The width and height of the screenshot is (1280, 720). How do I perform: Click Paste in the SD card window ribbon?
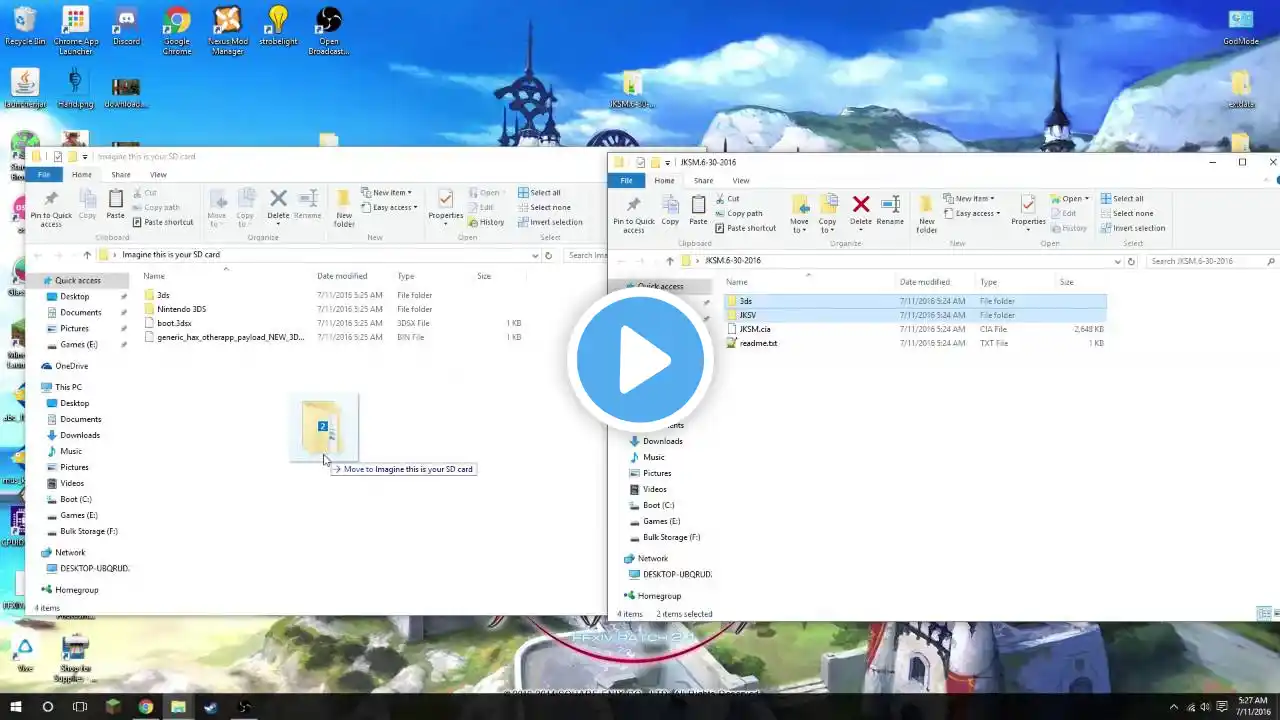pos(116,204)
